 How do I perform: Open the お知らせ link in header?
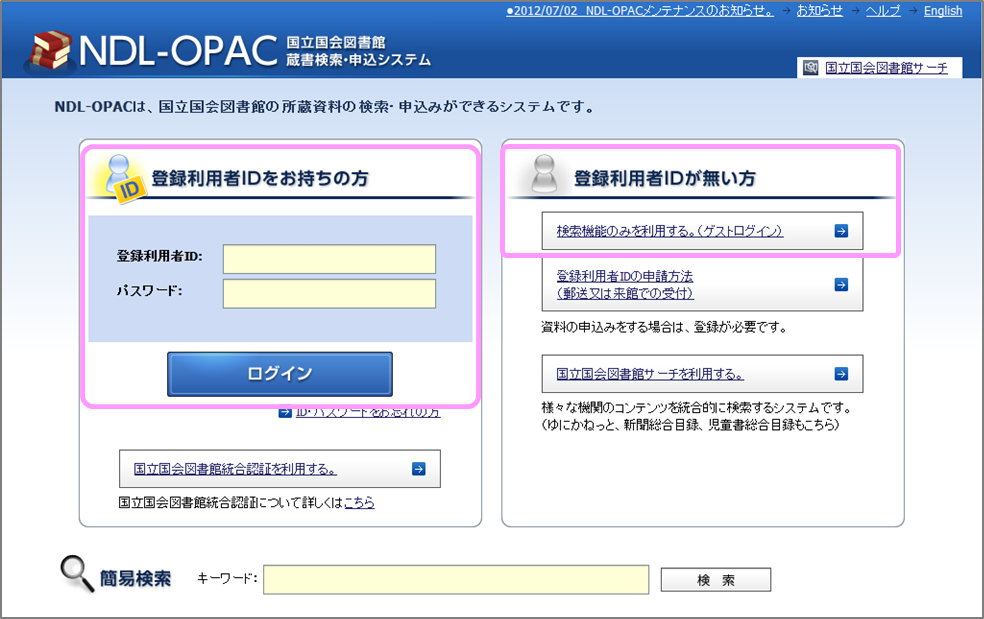tap(820, 11)
